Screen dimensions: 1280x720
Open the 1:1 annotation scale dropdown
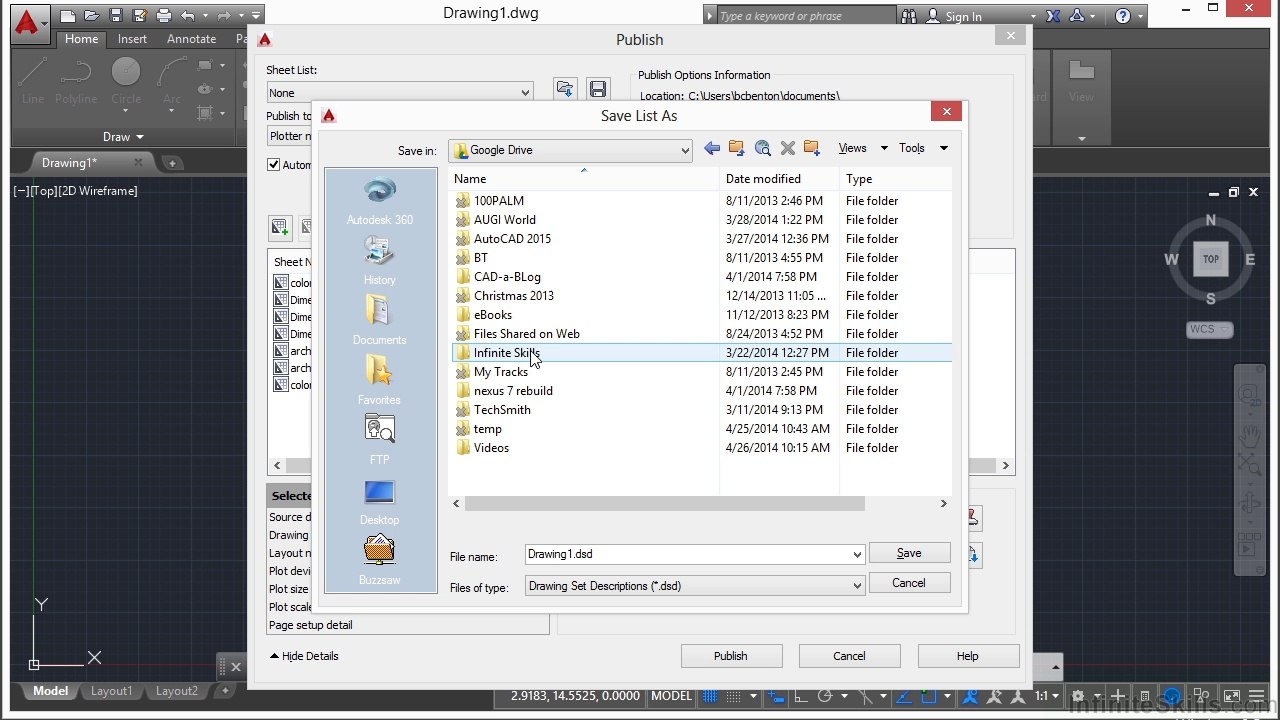(x=1047, y=696)
